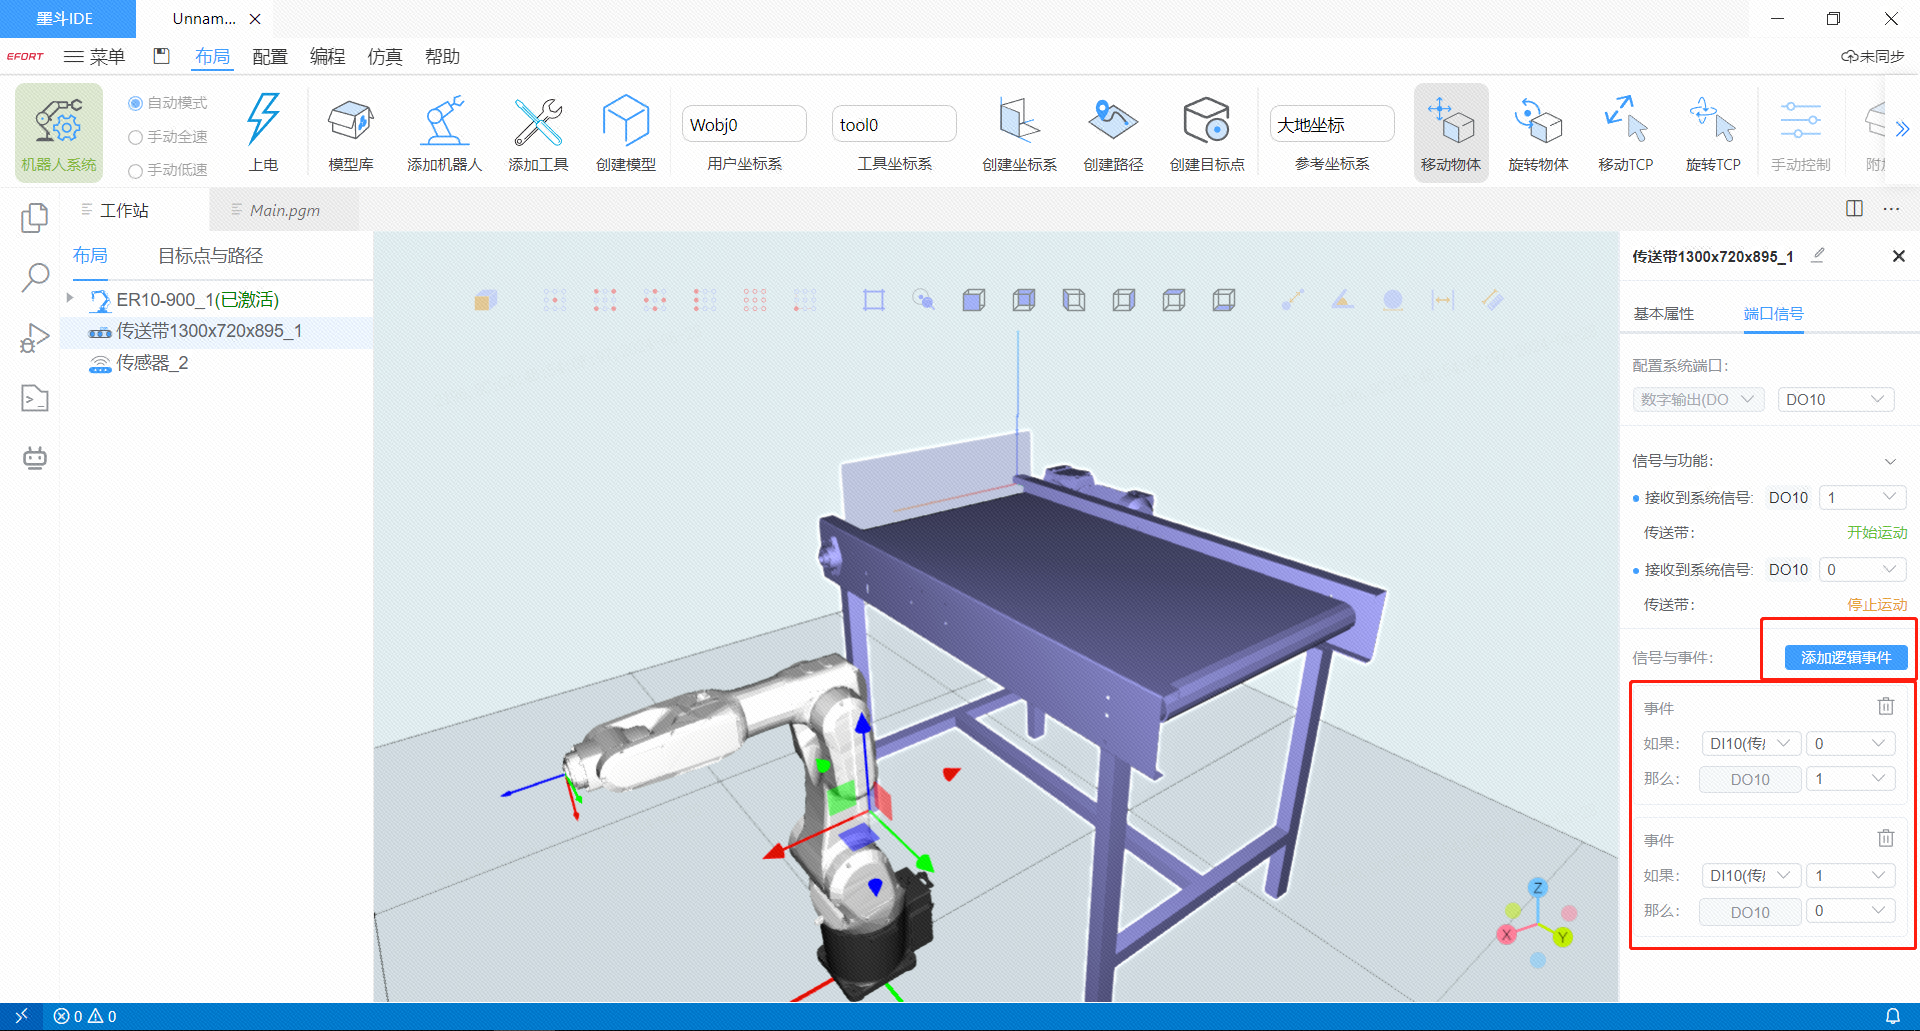This screenshot has height=1031, width=1920.
Task: Click the edit pencil next to conveyor name
Action: 1818,255
